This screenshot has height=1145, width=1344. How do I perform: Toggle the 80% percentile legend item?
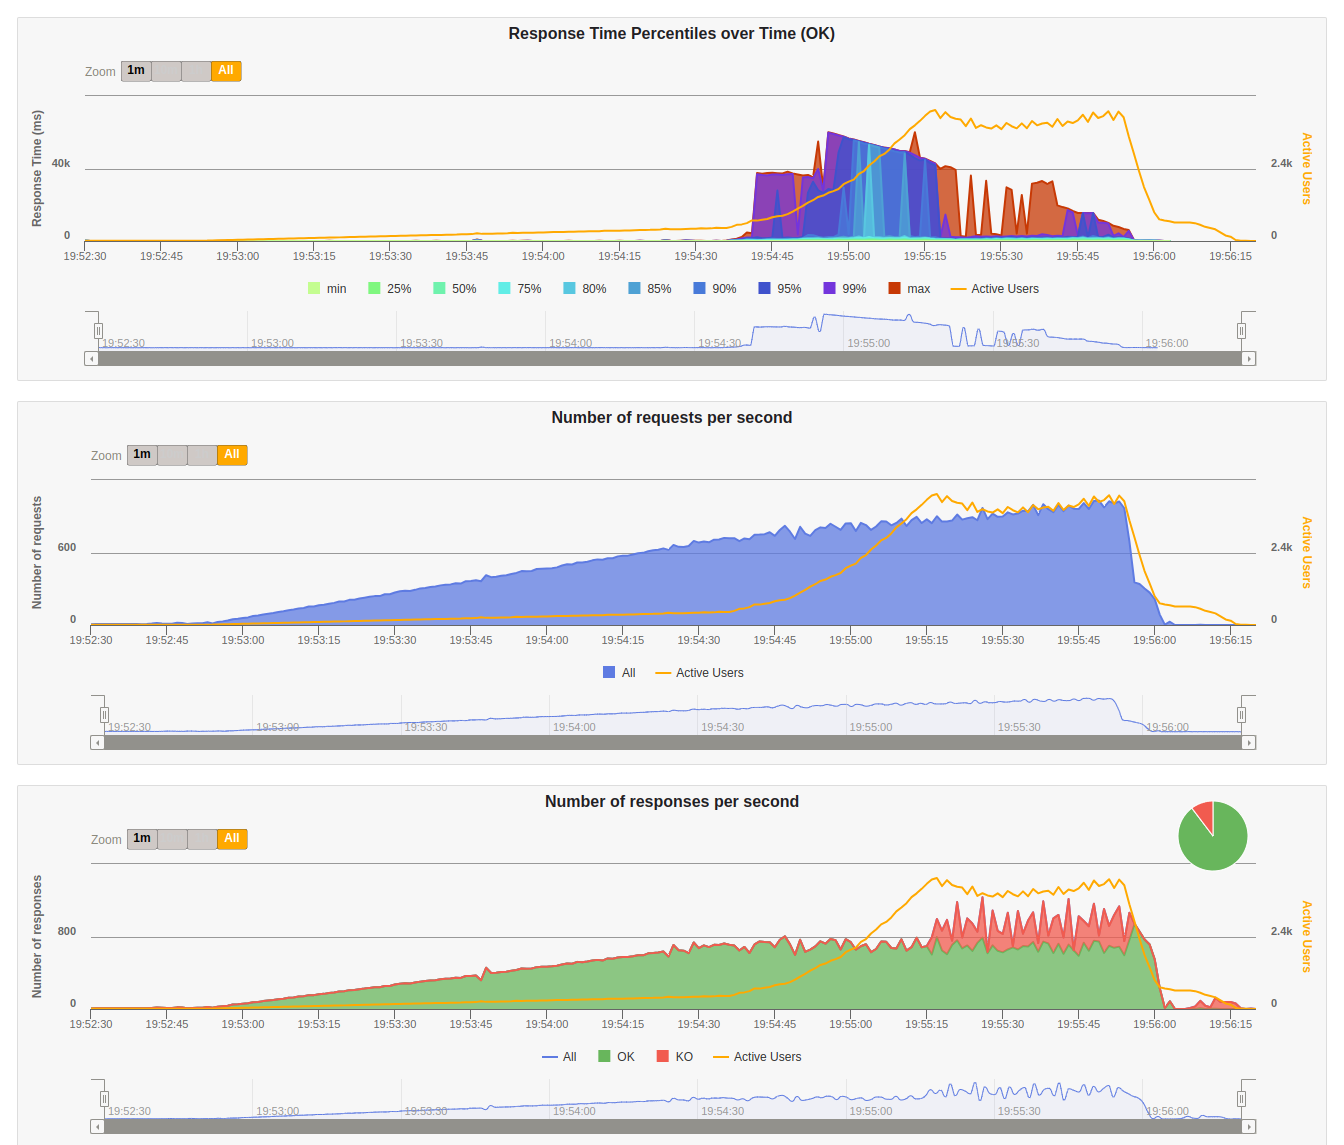click(x=585, y=289)
